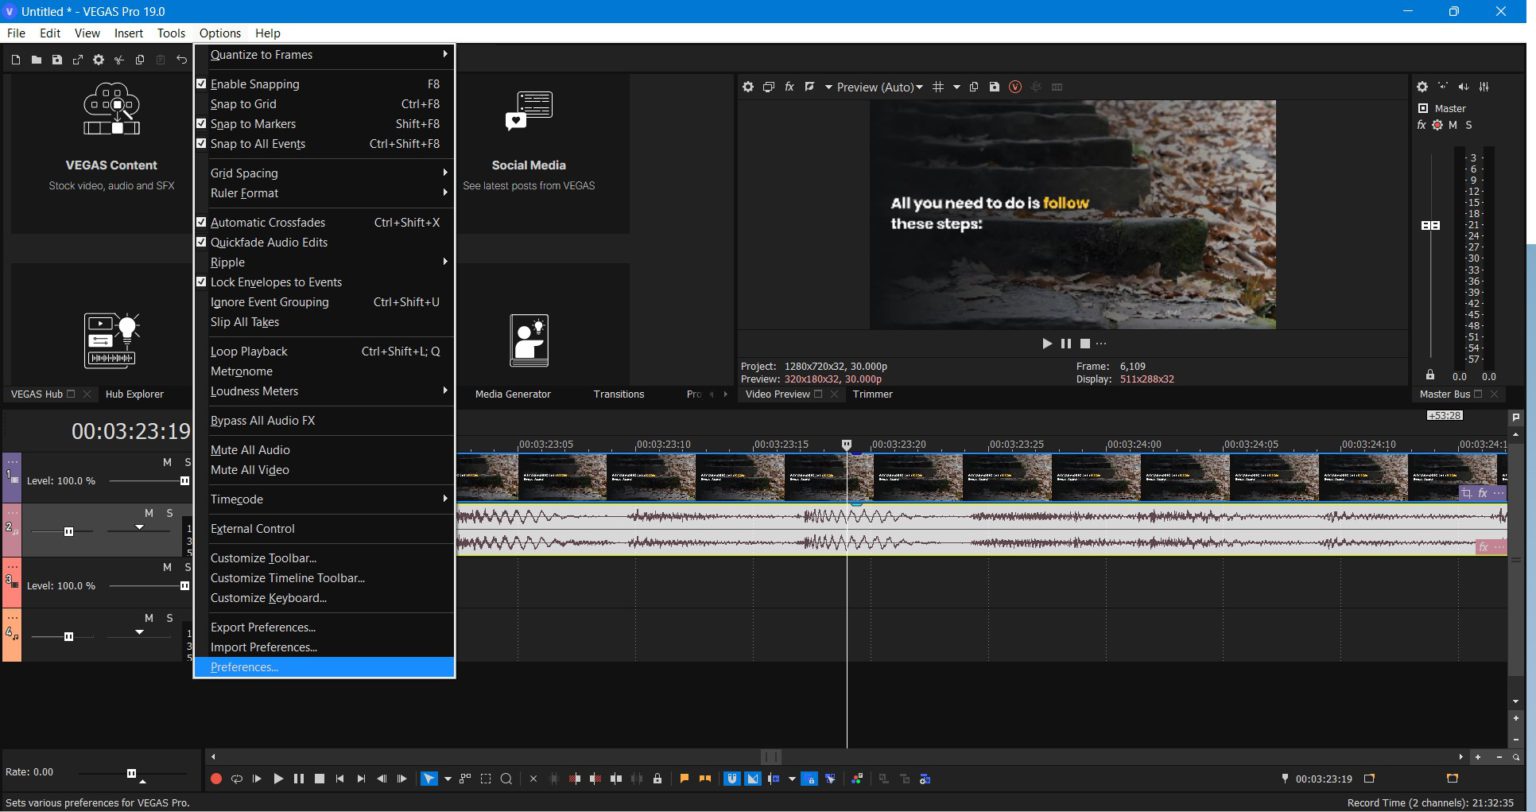Expand the Grid Spacing submenu
The image size is (1536, 812).
pos(325,173)
